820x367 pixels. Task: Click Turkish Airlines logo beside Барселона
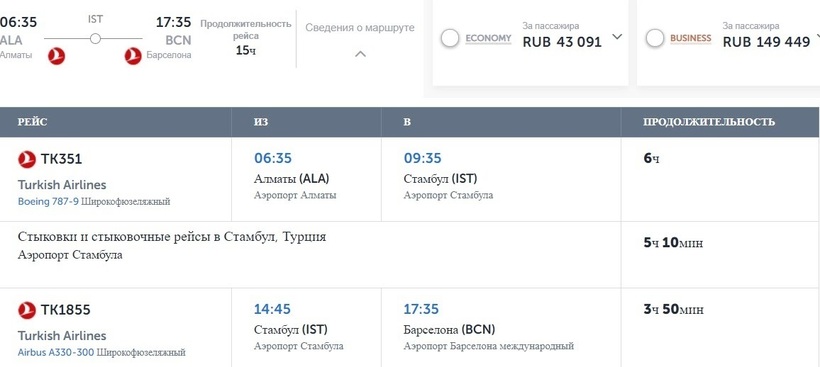tap(133, 56)
